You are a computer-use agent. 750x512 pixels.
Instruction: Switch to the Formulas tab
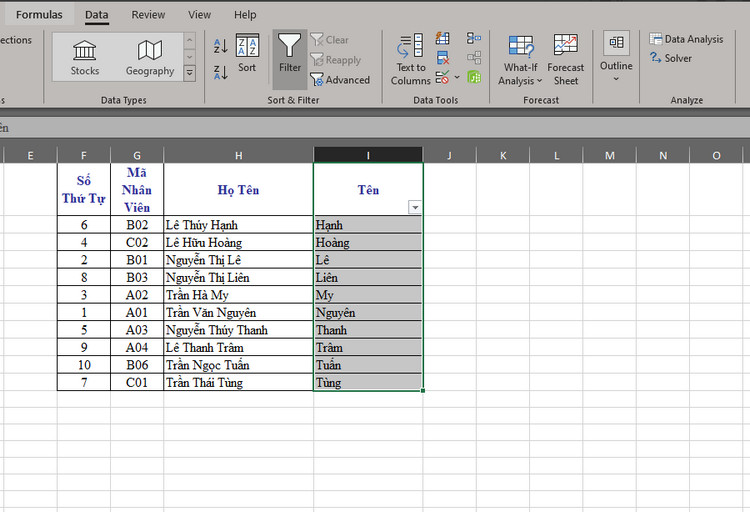pyautogui.click(x=39, y=15)
